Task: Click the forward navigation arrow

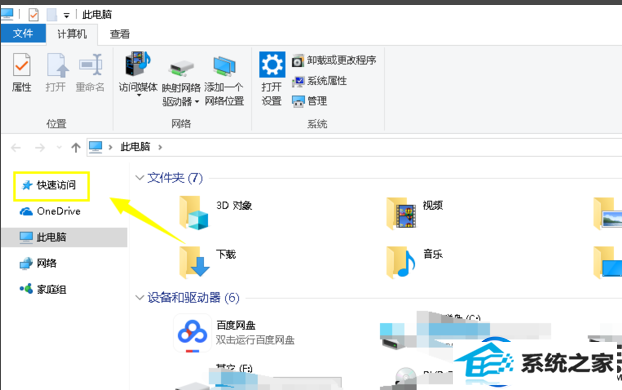Action: [40, 148]
